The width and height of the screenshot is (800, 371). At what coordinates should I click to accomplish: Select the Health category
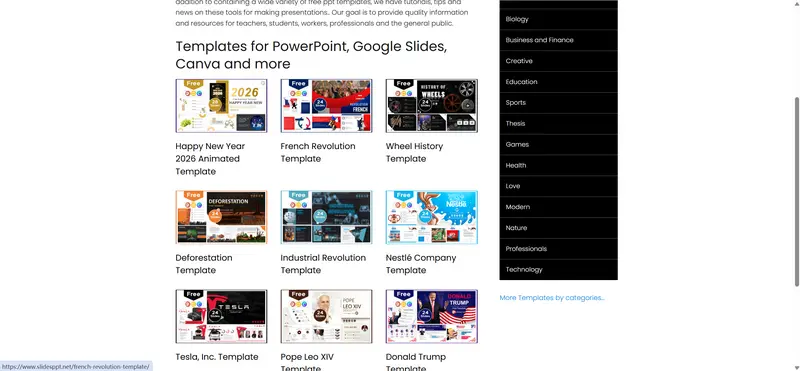click(x=559, y=165)
